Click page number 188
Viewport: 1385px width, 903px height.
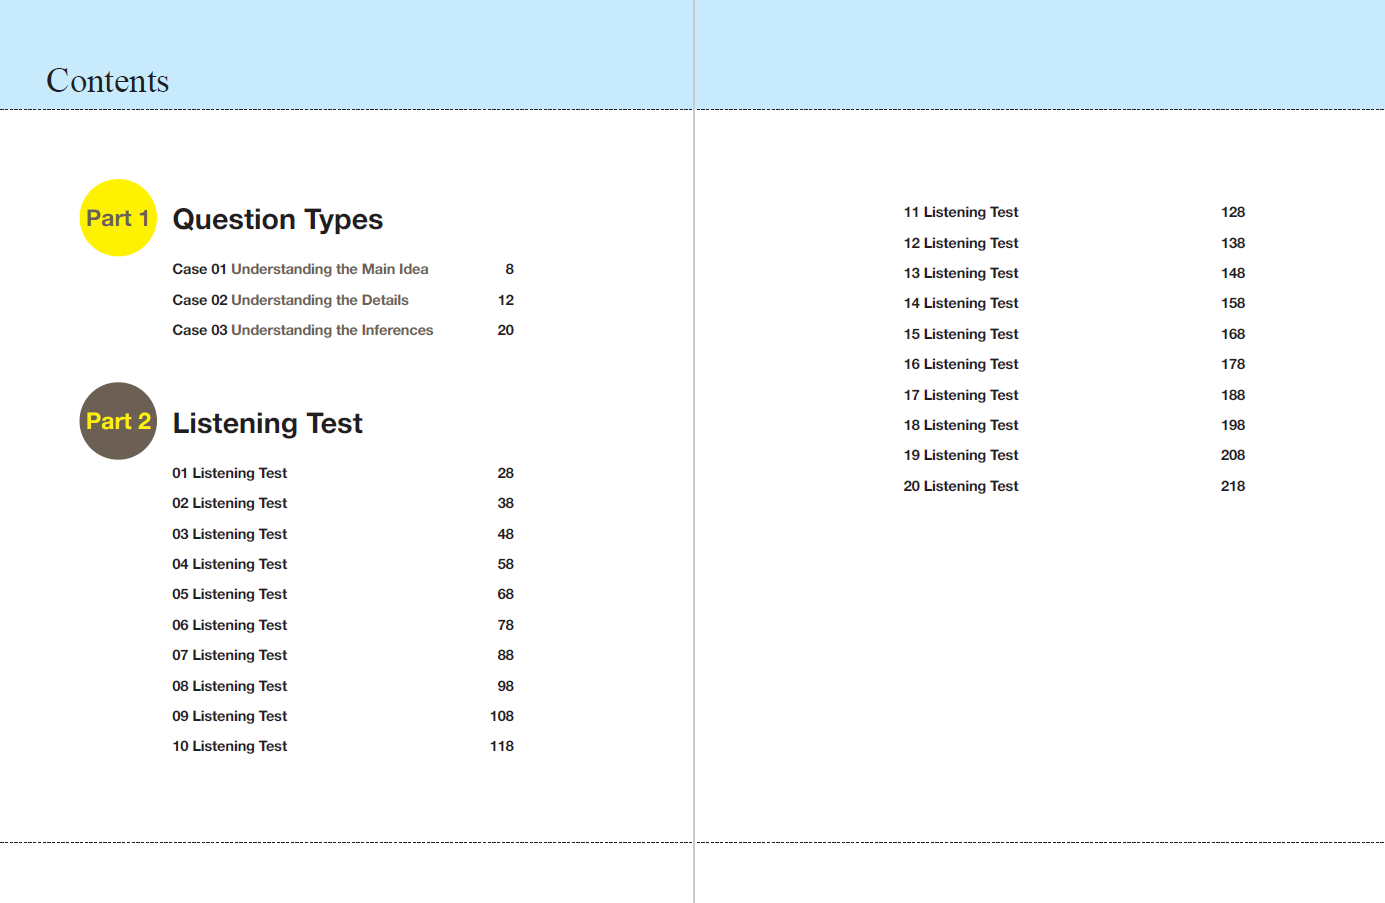point(1233,395)
